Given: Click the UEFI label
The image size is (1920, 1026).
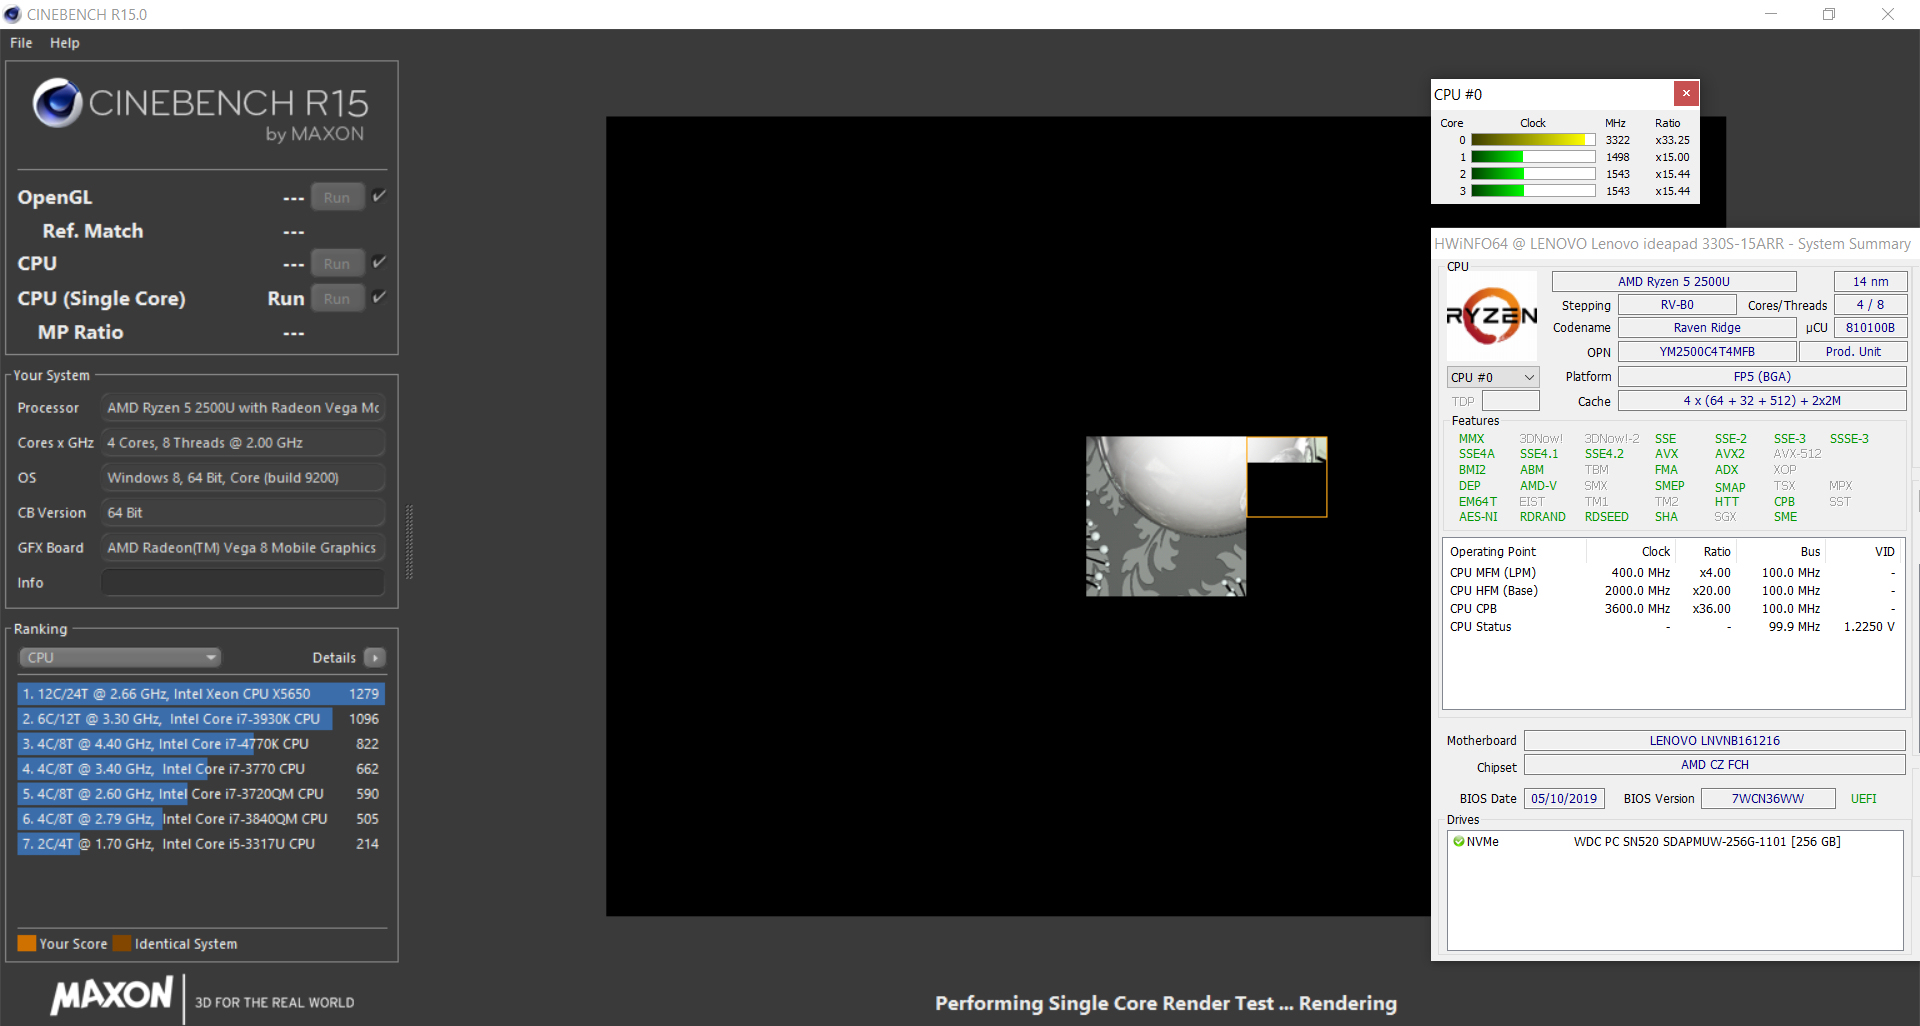Looking at the screenshot, I should tap(1863, 798).
